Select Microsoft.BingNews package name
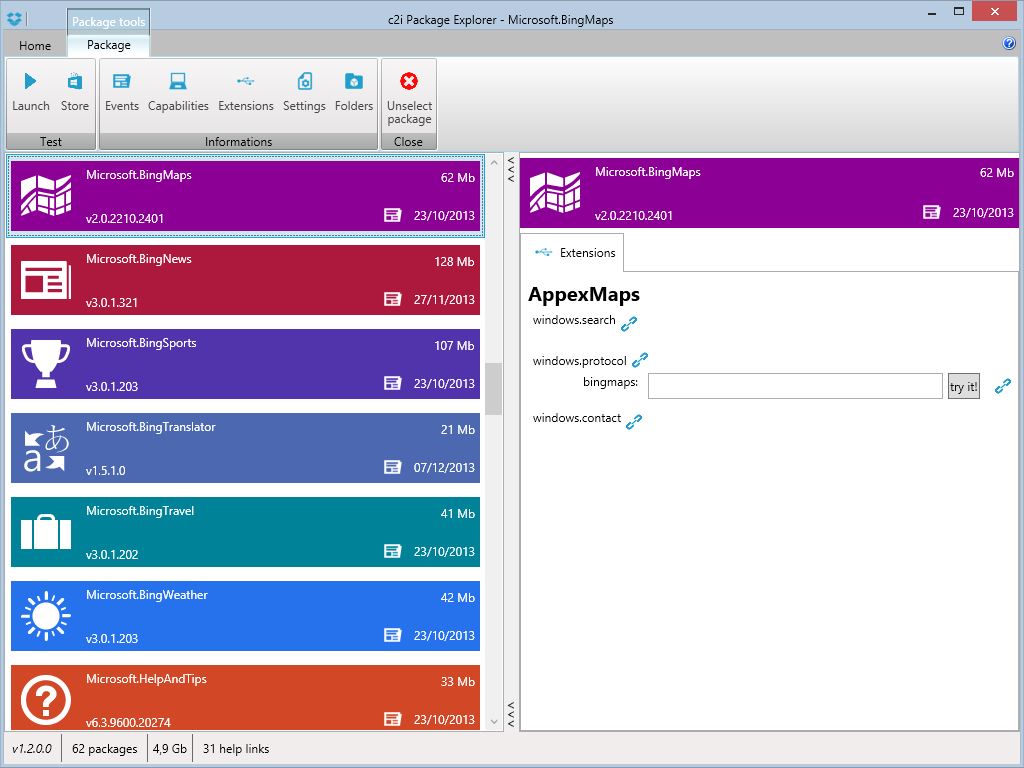Image resolution: width=1024 pixels, height=768 pixels. tap(138, 259)
